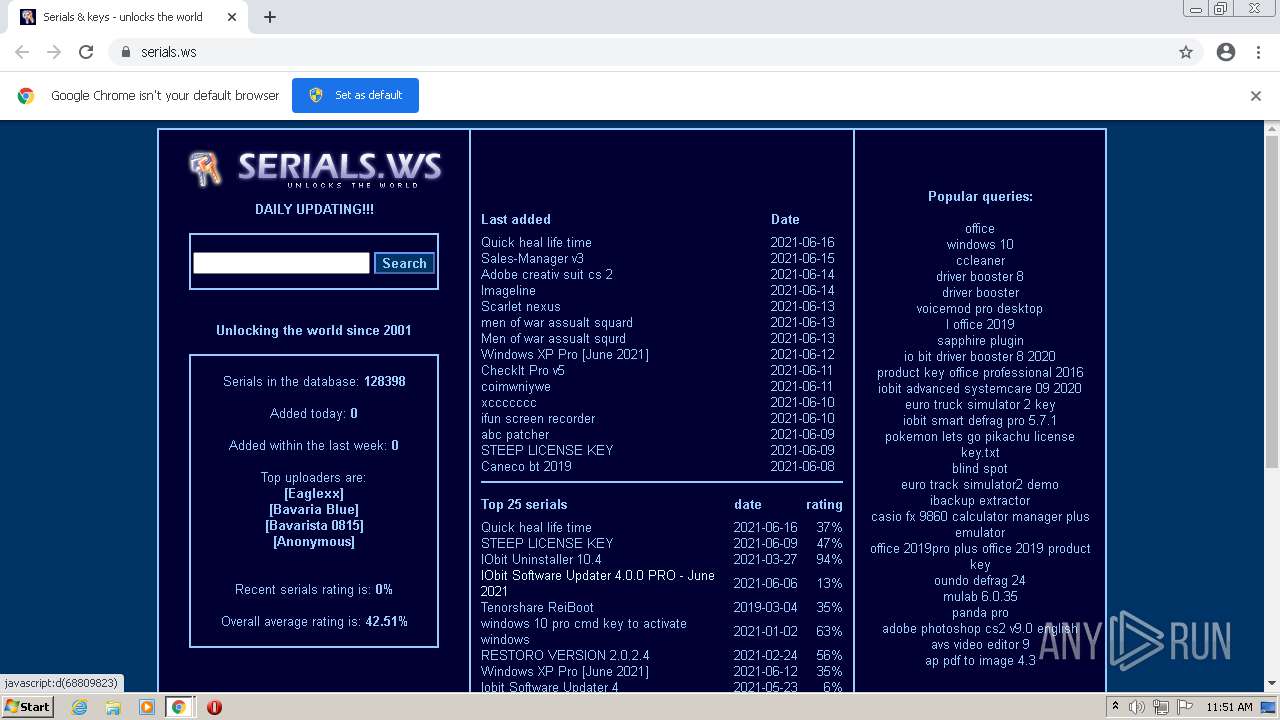Open RESTORO VERSION 2.0.2.4 serial
The width and height of the screenshot is (1280, 720).
tap(565, 655)
